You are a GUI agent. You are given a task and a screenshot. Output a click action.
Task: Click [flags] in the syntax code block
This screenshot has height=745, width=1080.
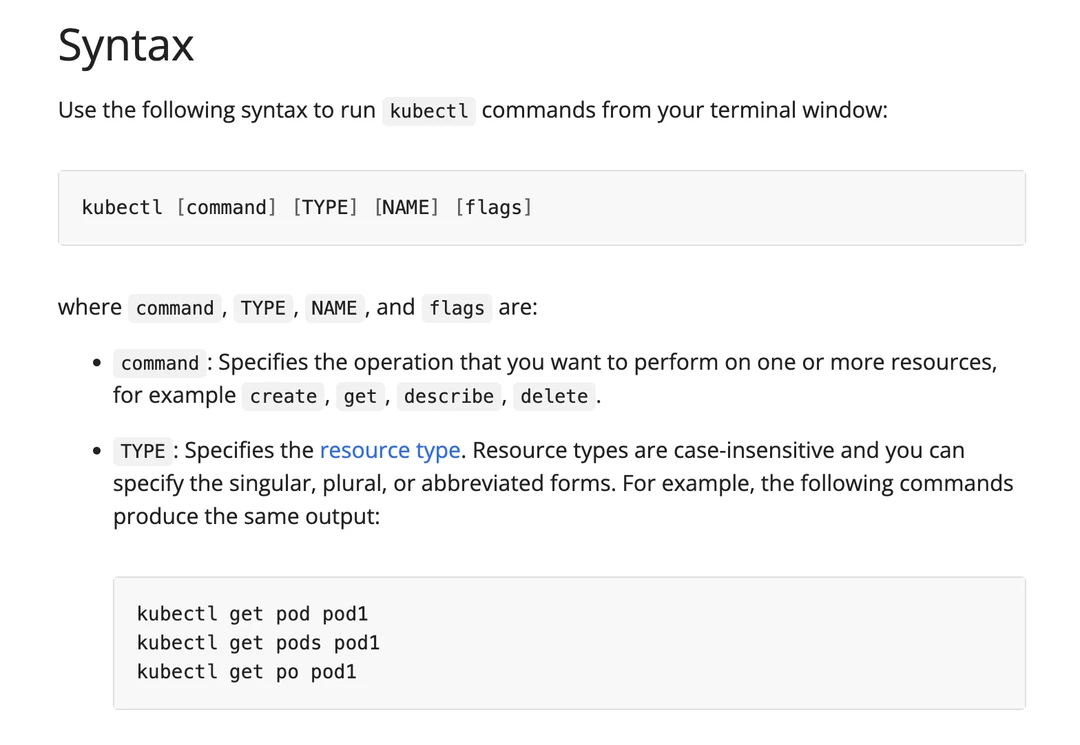[493, 208]
